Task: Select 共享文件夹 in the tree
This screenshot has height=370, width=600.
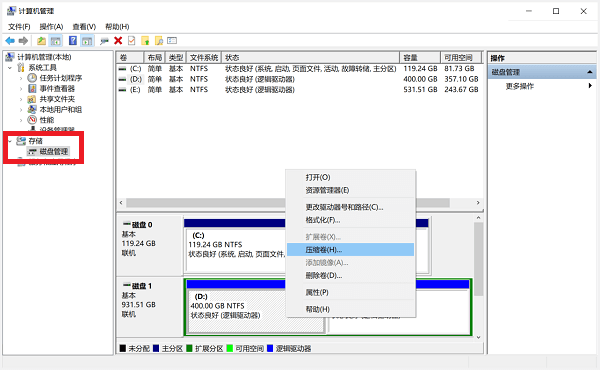Action: click(x=57, y=99)
